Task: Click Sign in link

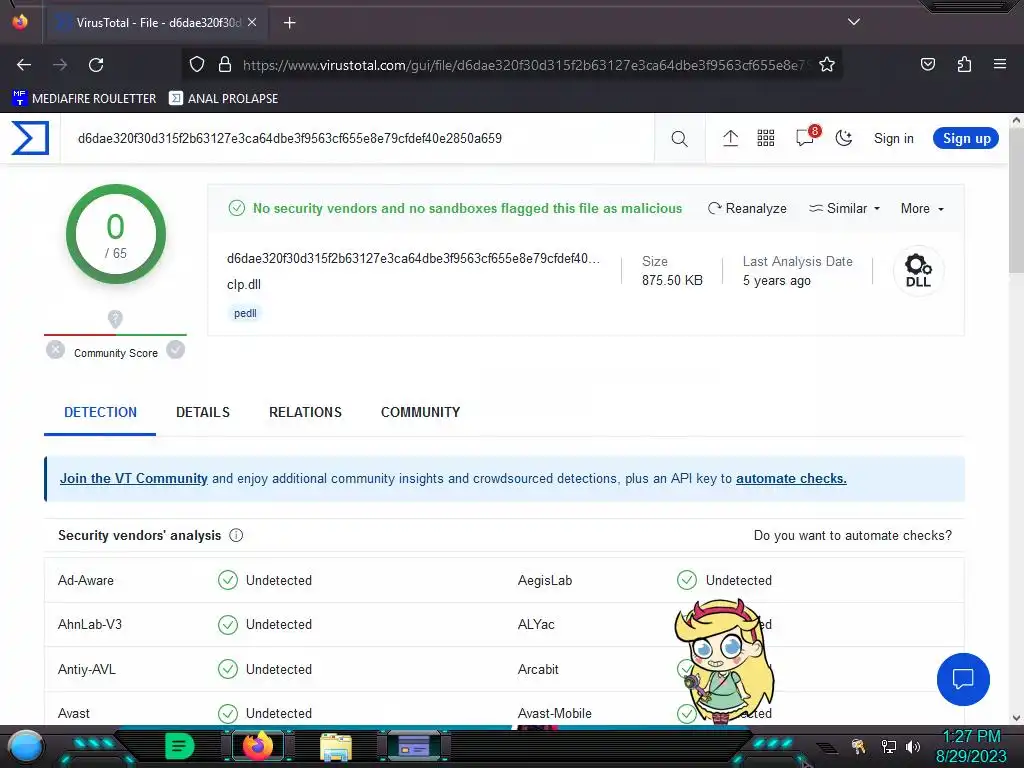Action: (x=893, y=138)
